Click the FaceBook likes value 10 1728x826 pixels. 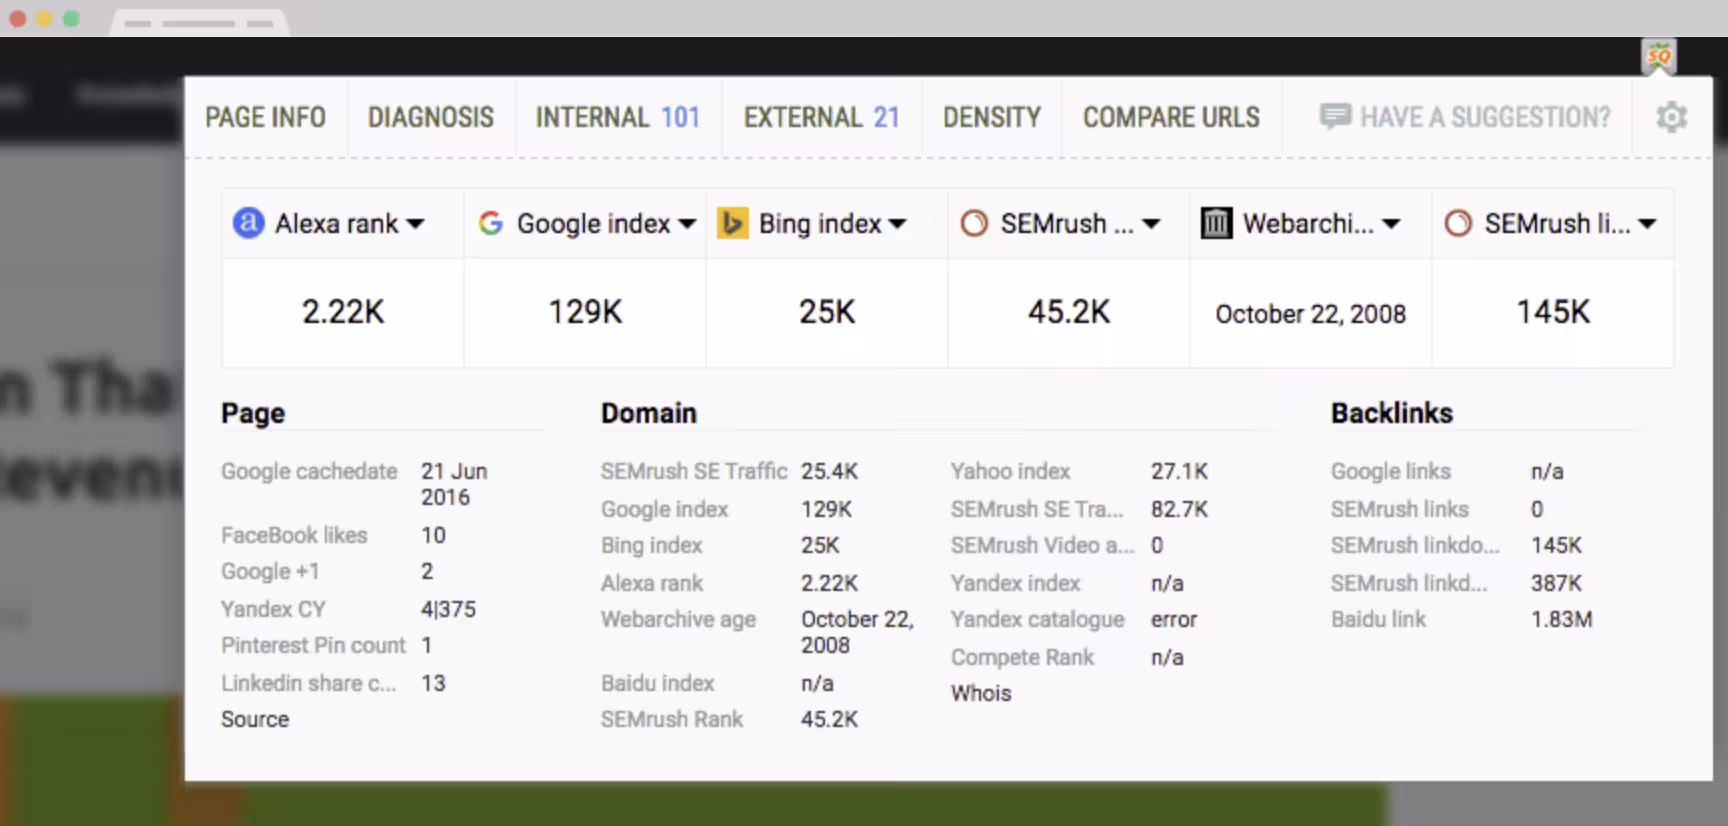433,535
